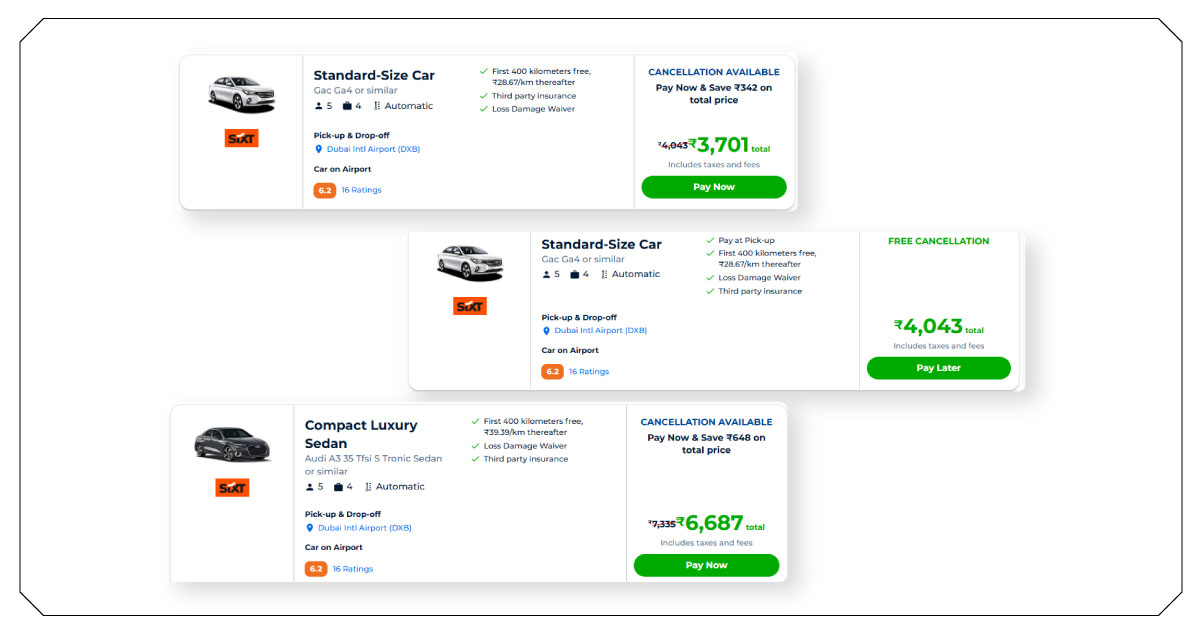Click the Sixt logo on the Compact Luxury Sedan card
Viewport: 1202px width, 634px height.
coord(232,487)
